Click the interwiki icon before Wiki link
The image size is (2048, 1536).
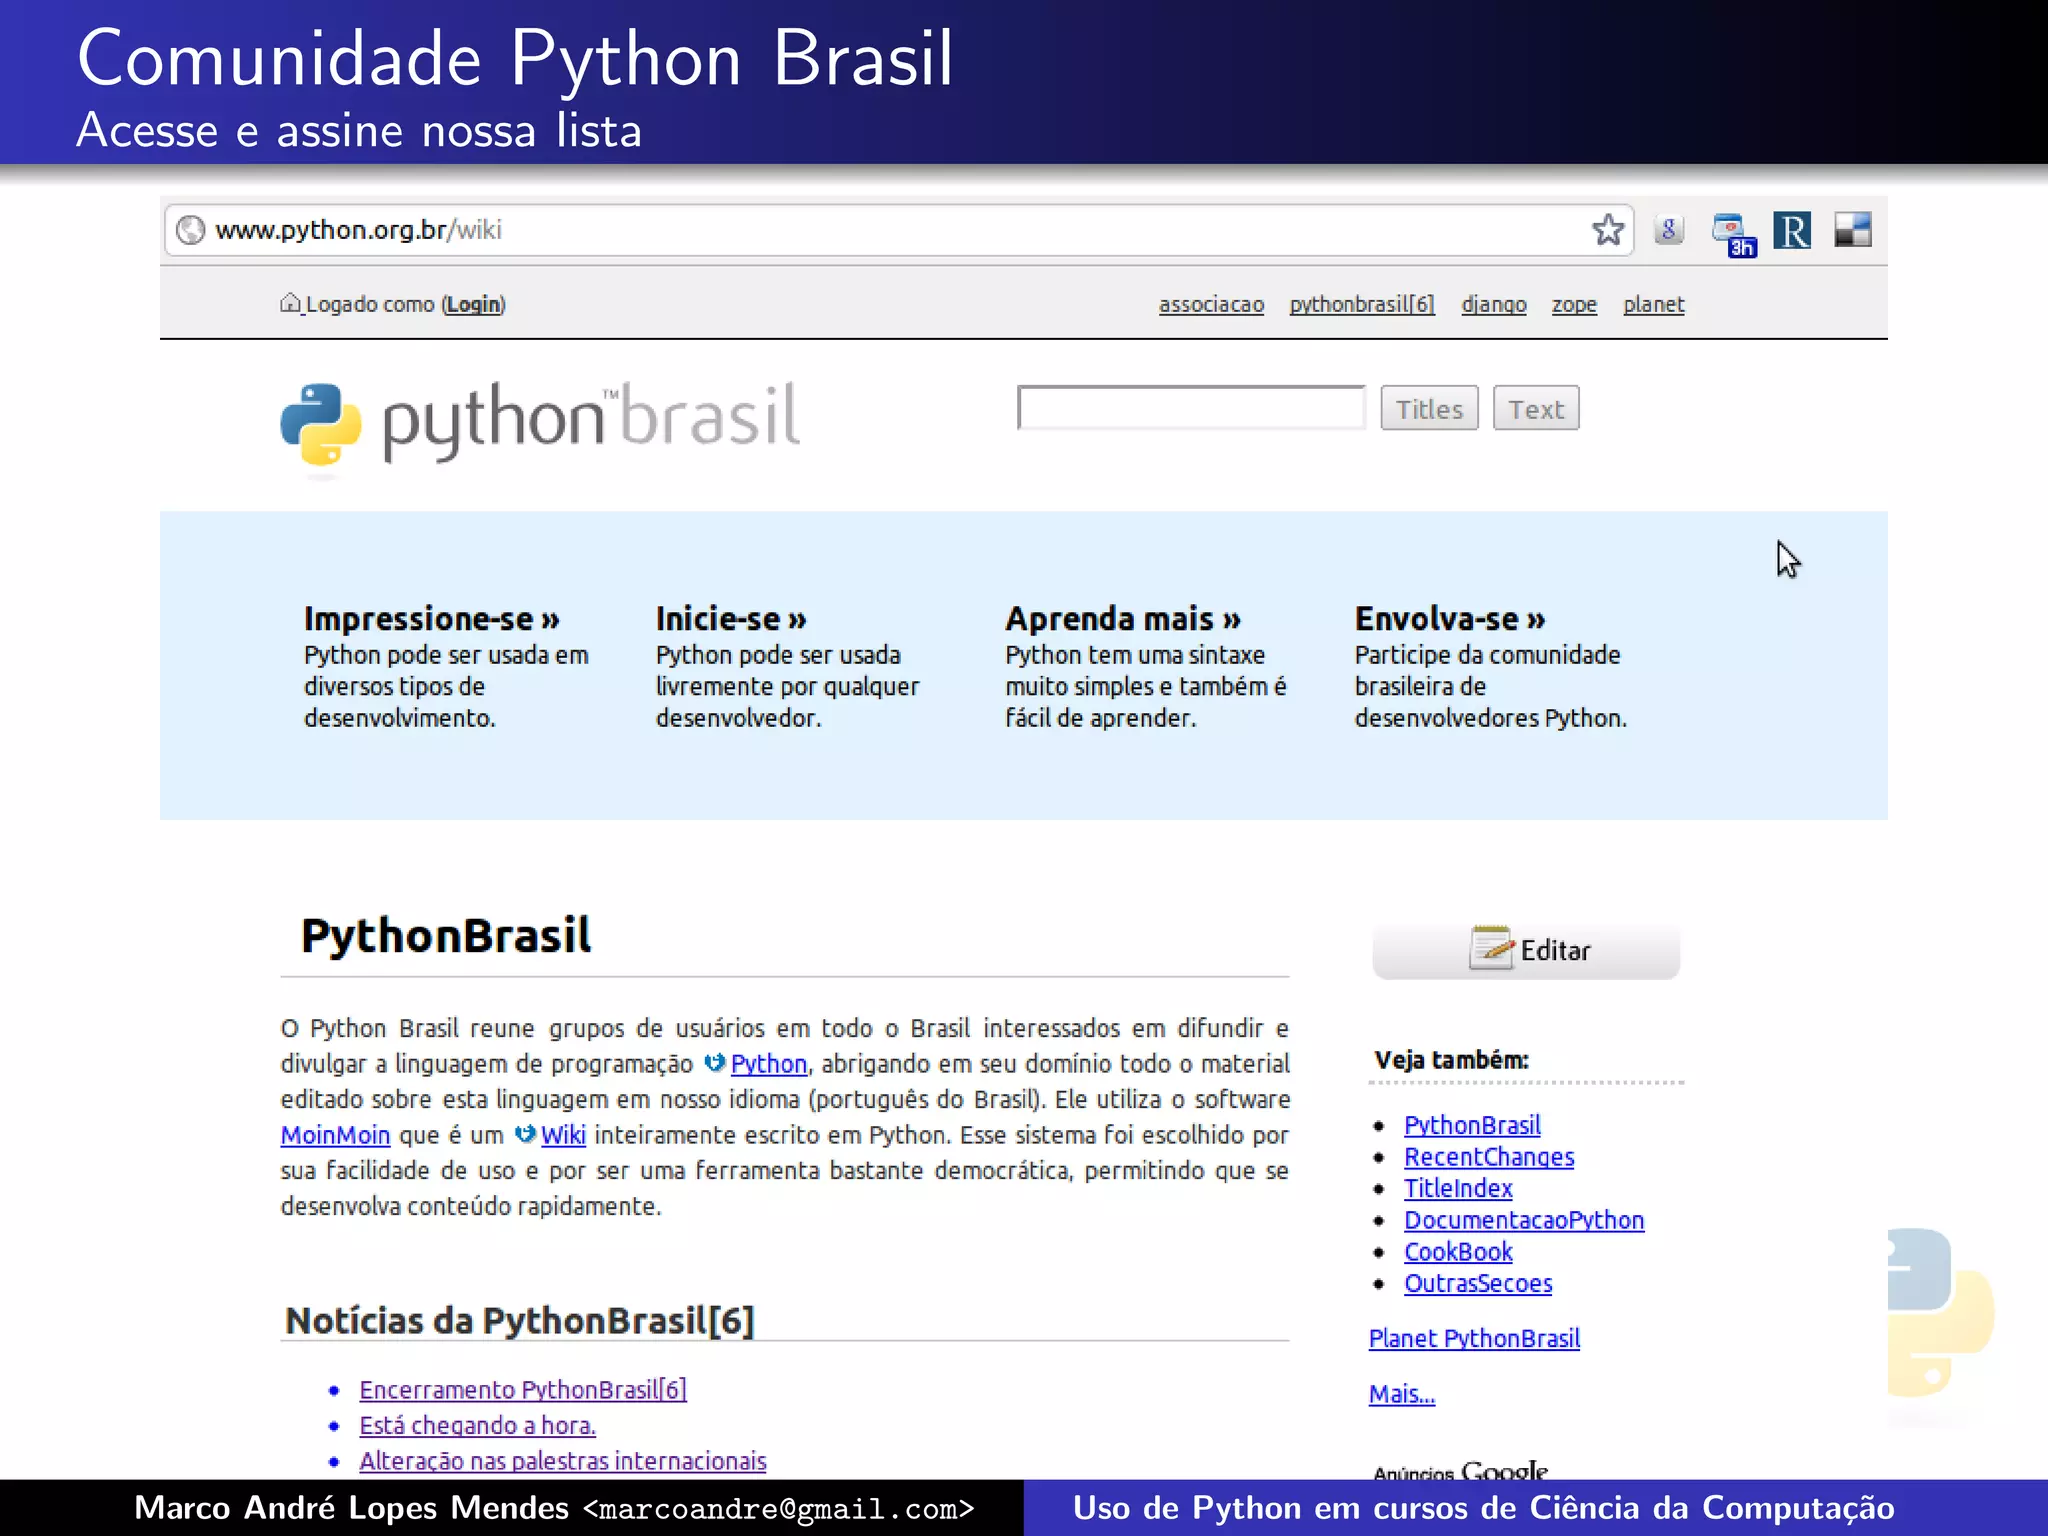[526, 1133]
